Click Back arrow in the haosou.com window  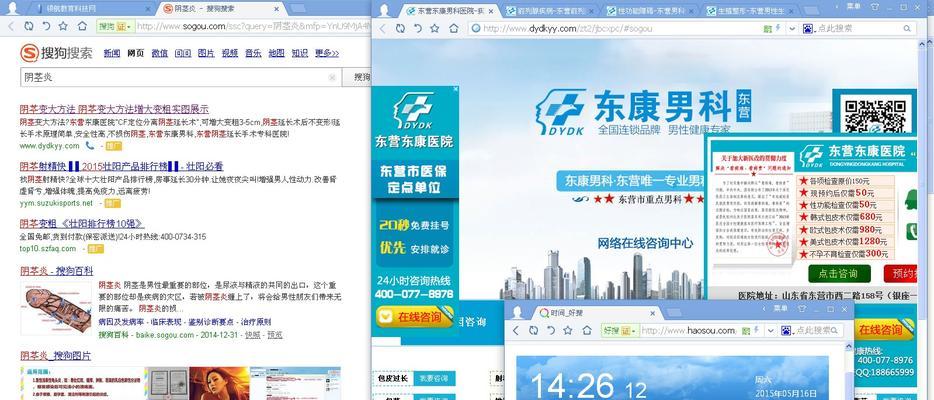[516, 330]
